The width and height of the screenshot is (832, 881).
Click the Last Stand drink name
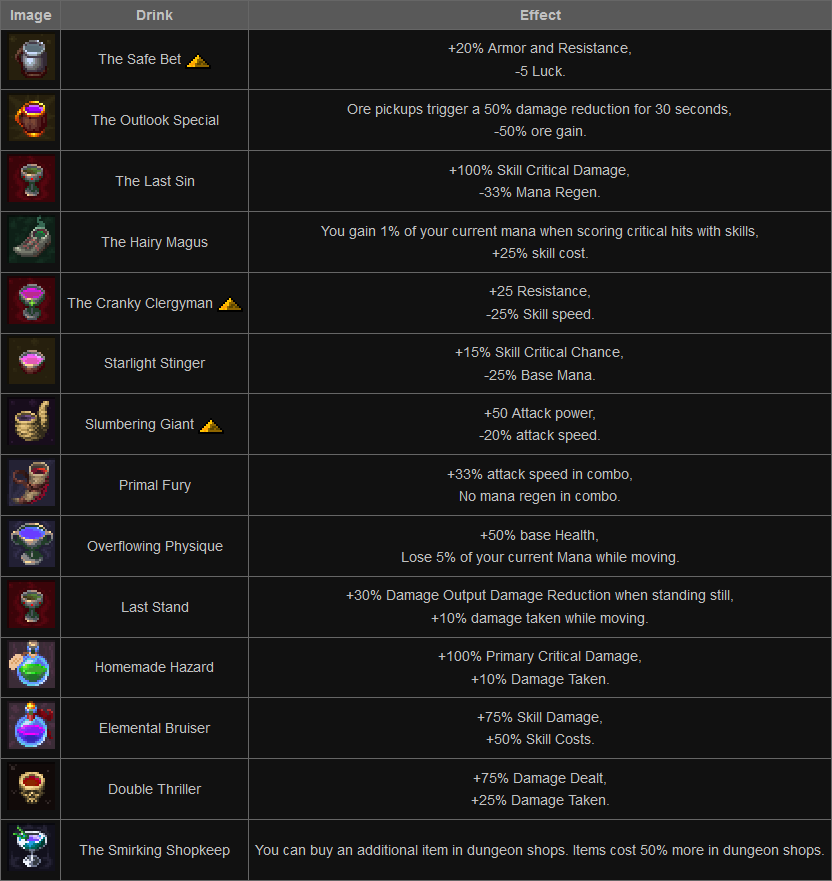(x=154, y=607)
